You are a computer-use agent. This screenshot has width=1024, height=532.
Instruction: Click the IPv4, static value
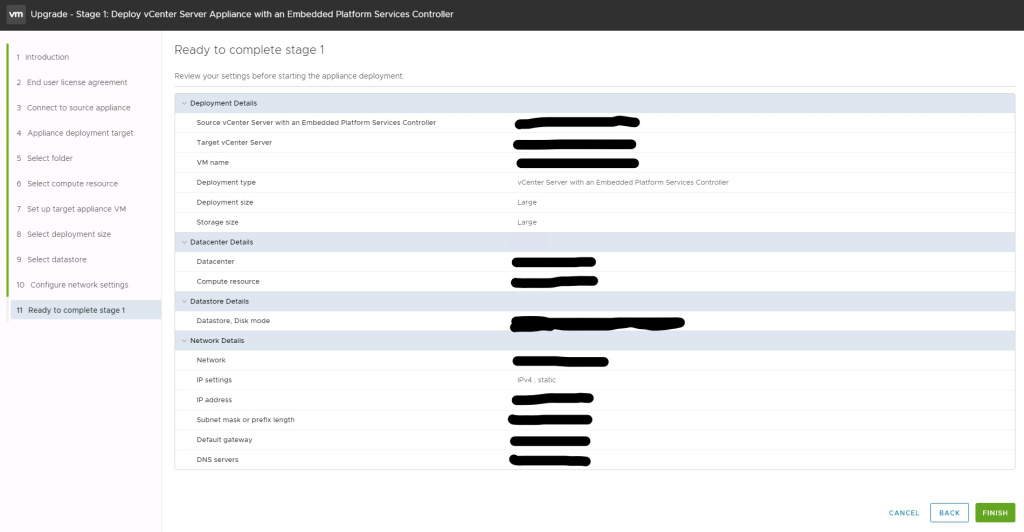click(537, 380)
